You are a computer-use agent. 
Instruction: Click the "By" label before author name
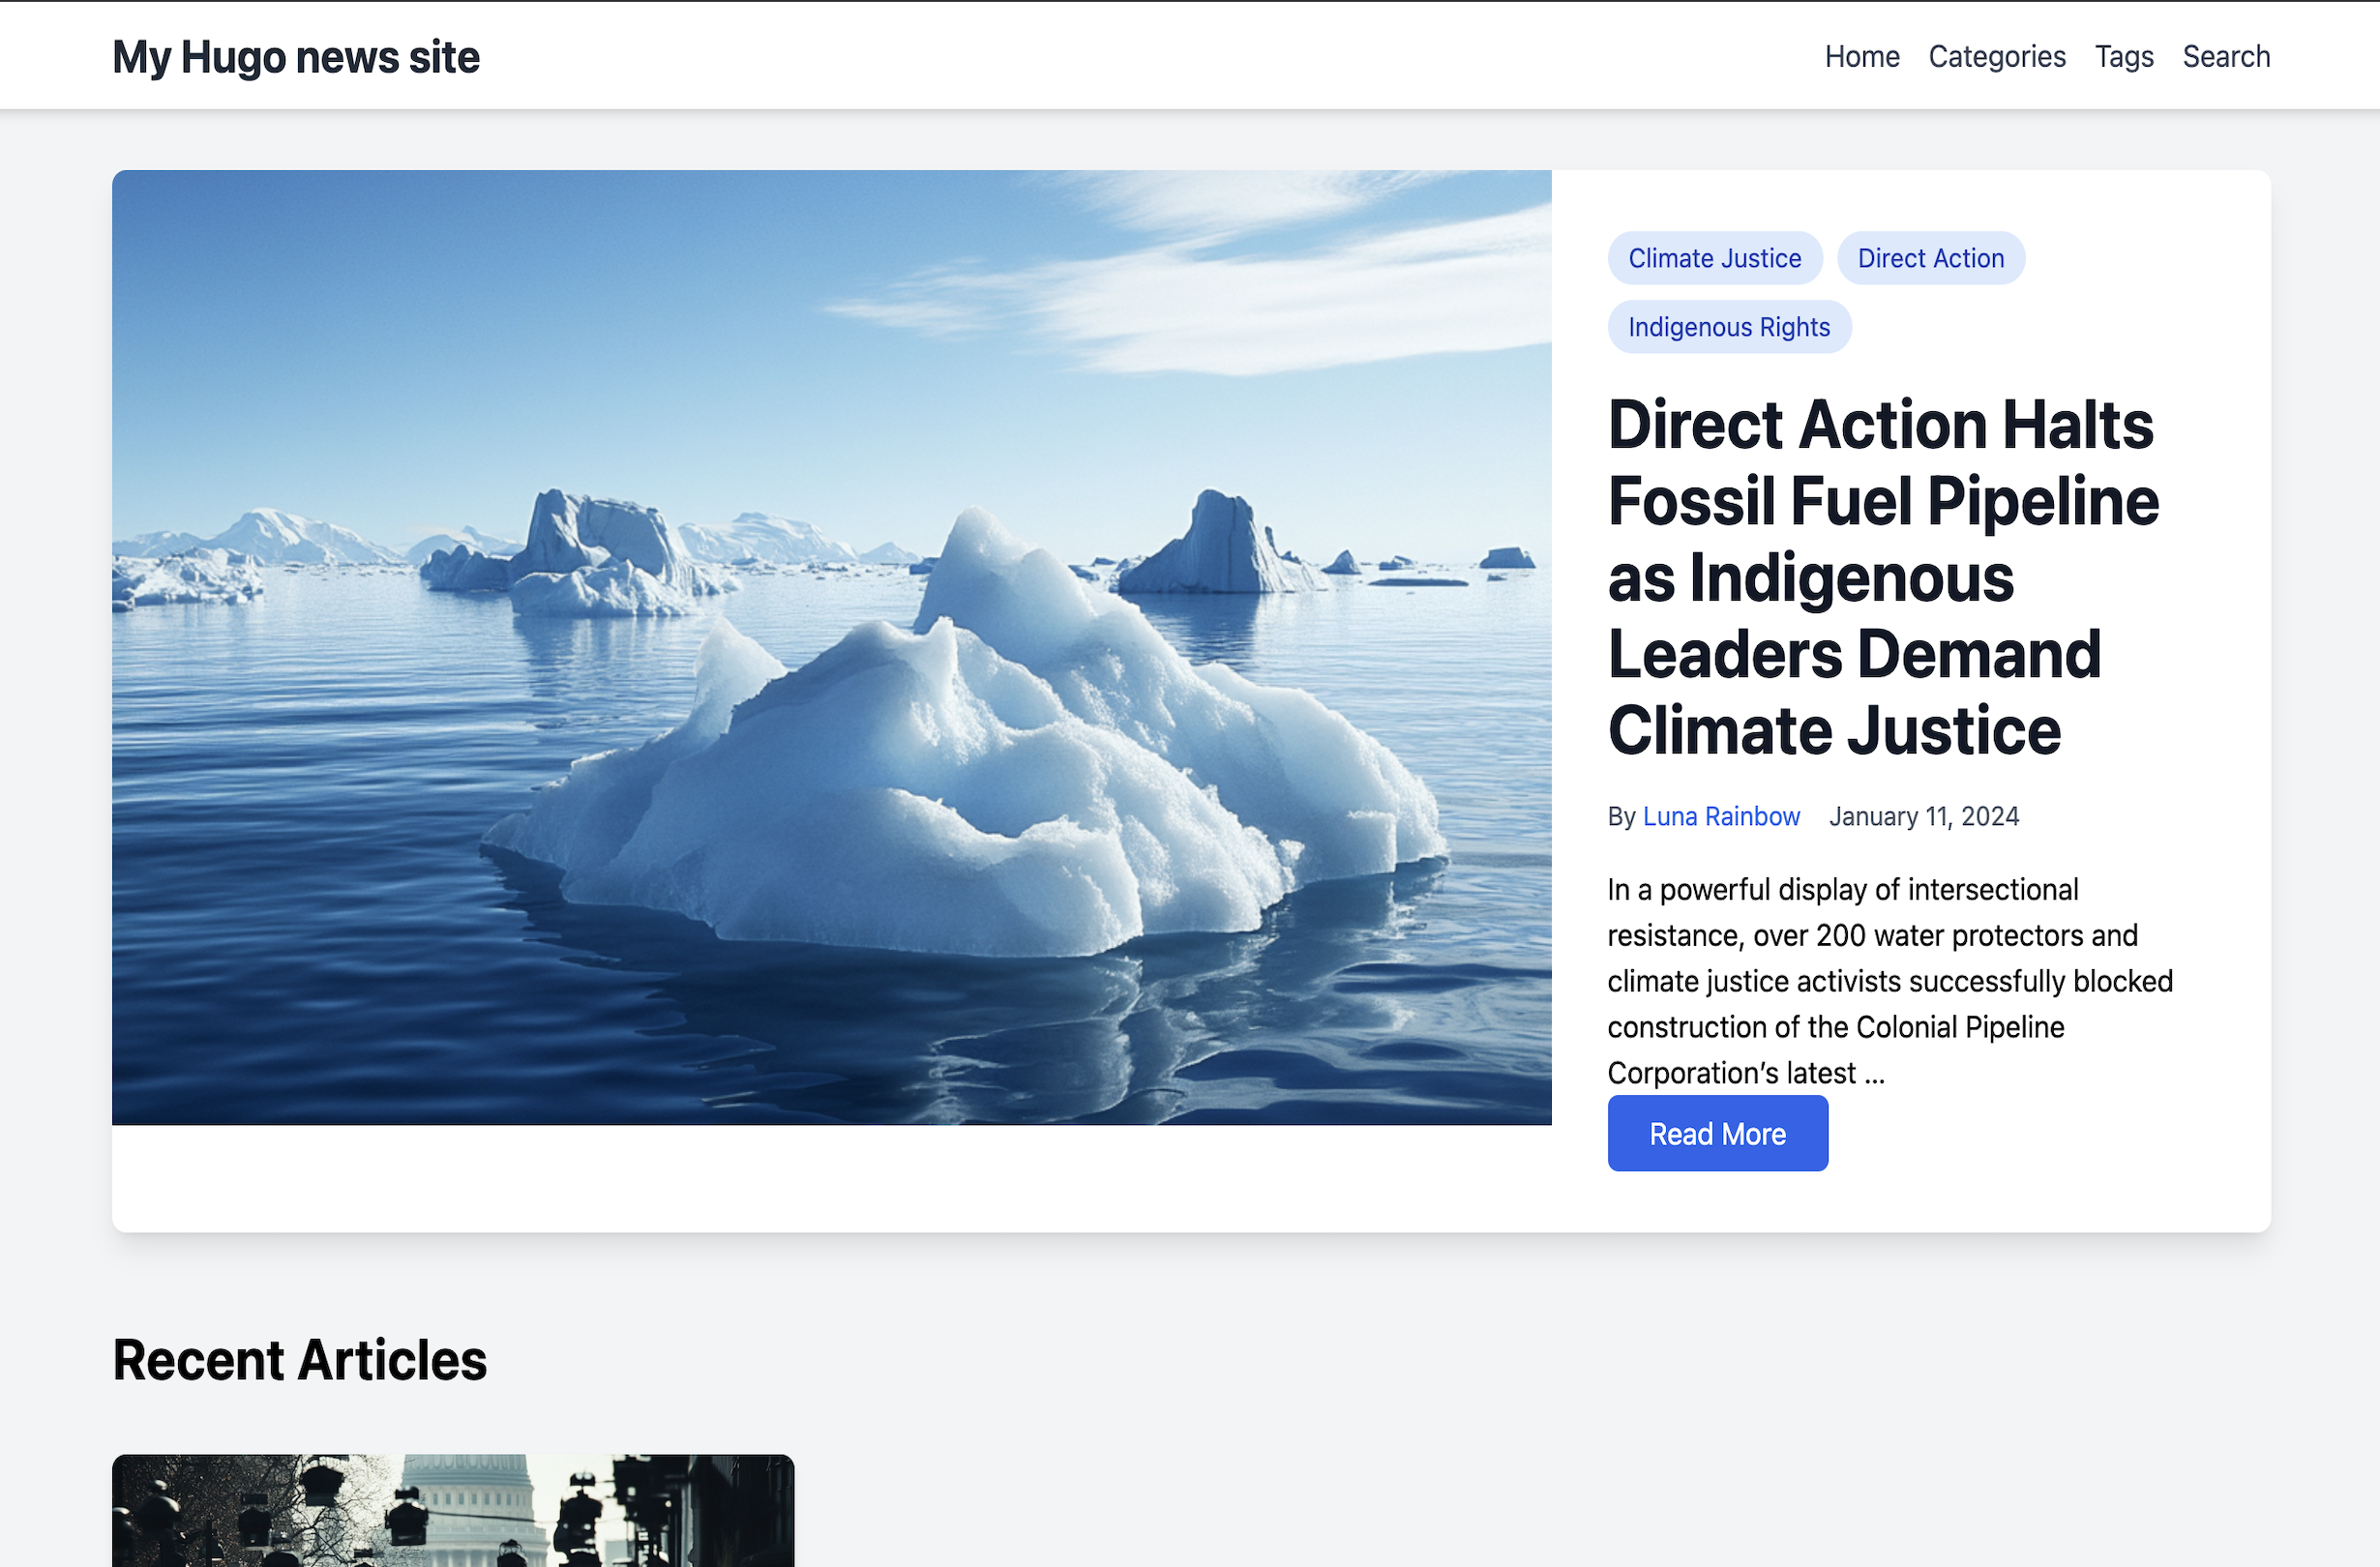click(x=1620, y=816)
